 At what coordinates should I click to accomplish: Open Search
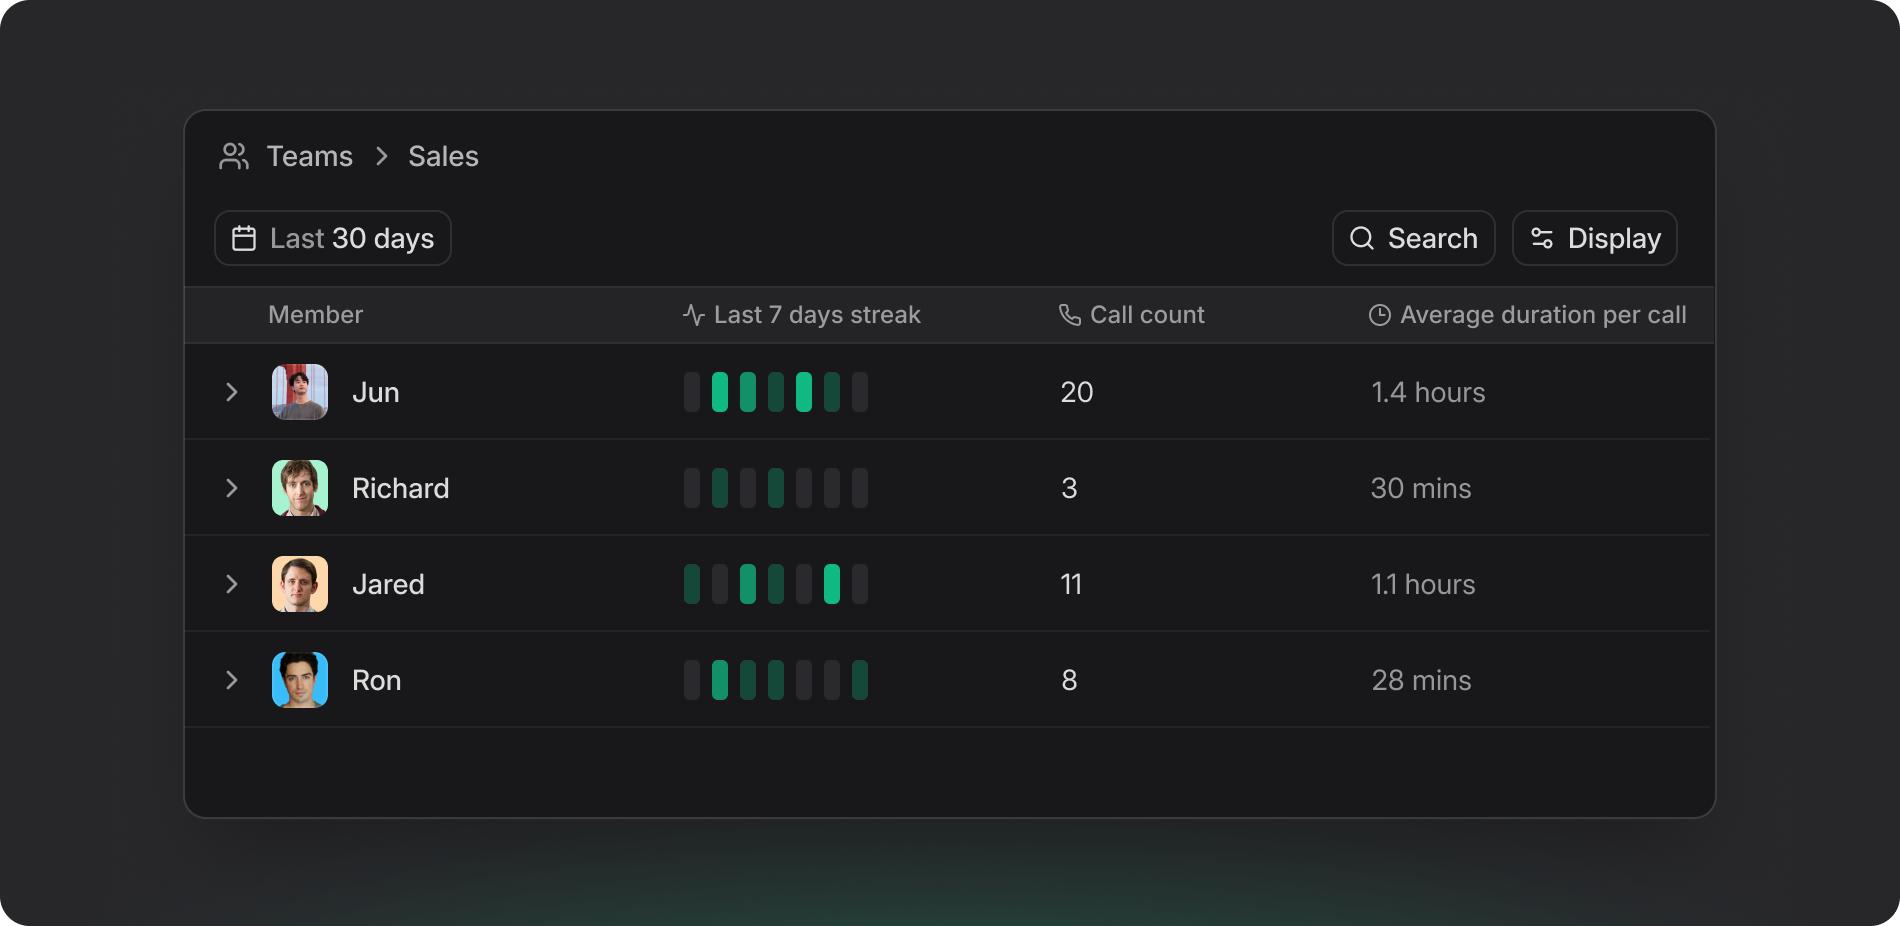[1413, 238]
